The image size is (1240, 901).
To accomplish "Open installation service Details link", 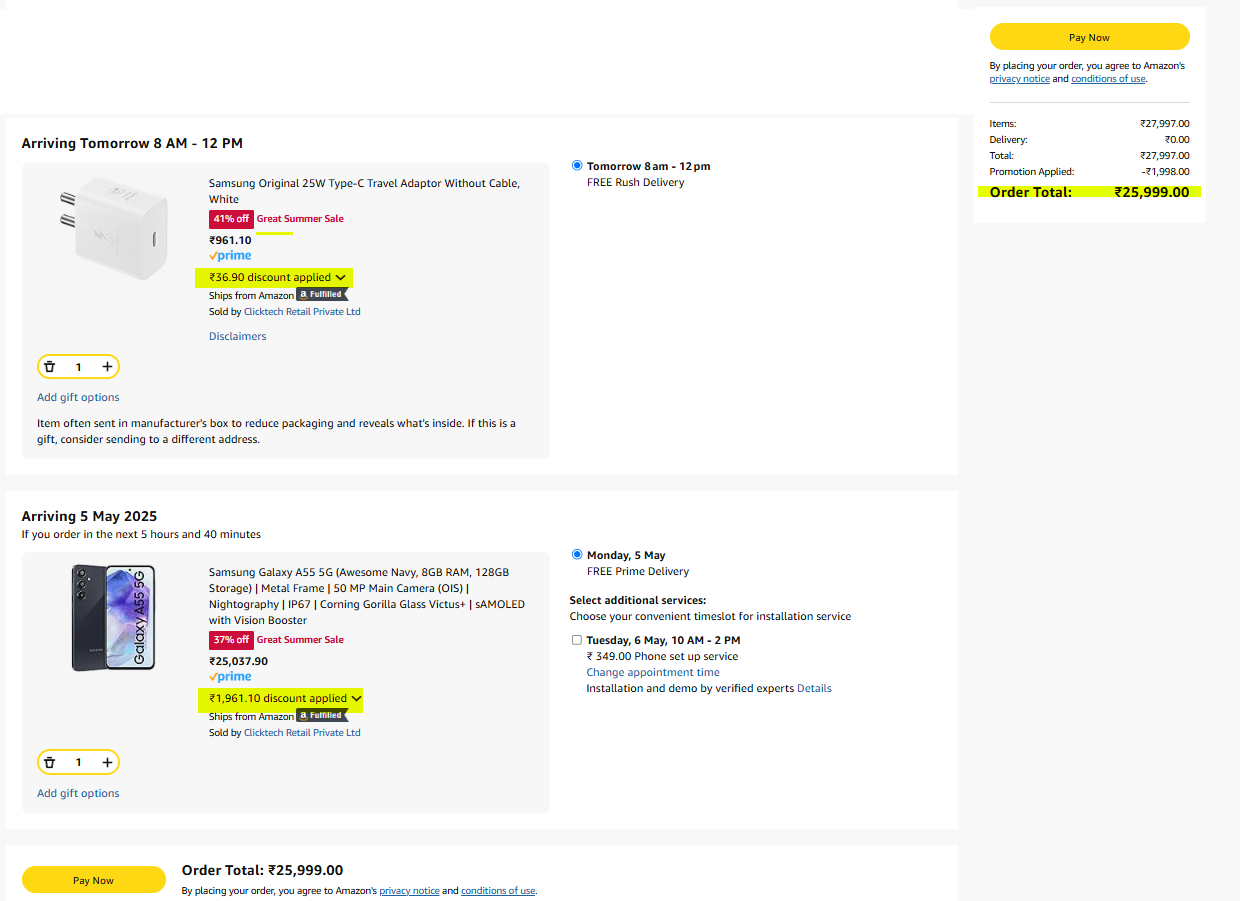I will (814, 688).
